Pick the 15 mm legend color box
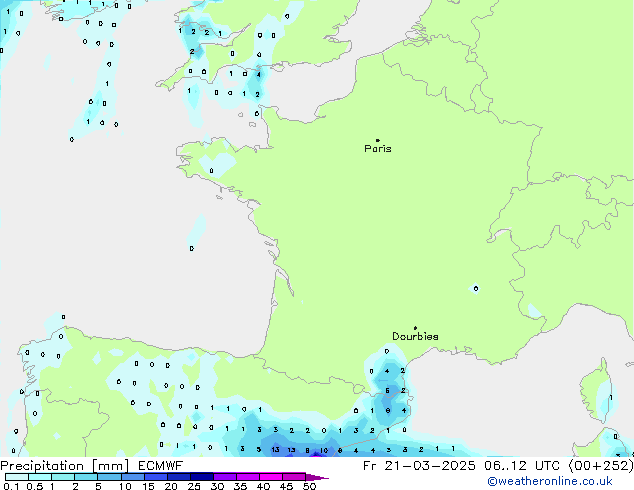The image size is (634, 490). click(155, 477)
